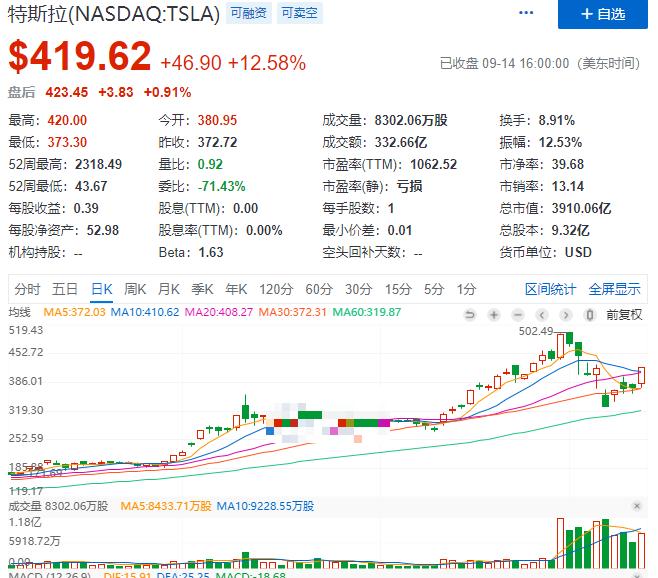Switch chart to 30分 interval

[x=359, y=289]
